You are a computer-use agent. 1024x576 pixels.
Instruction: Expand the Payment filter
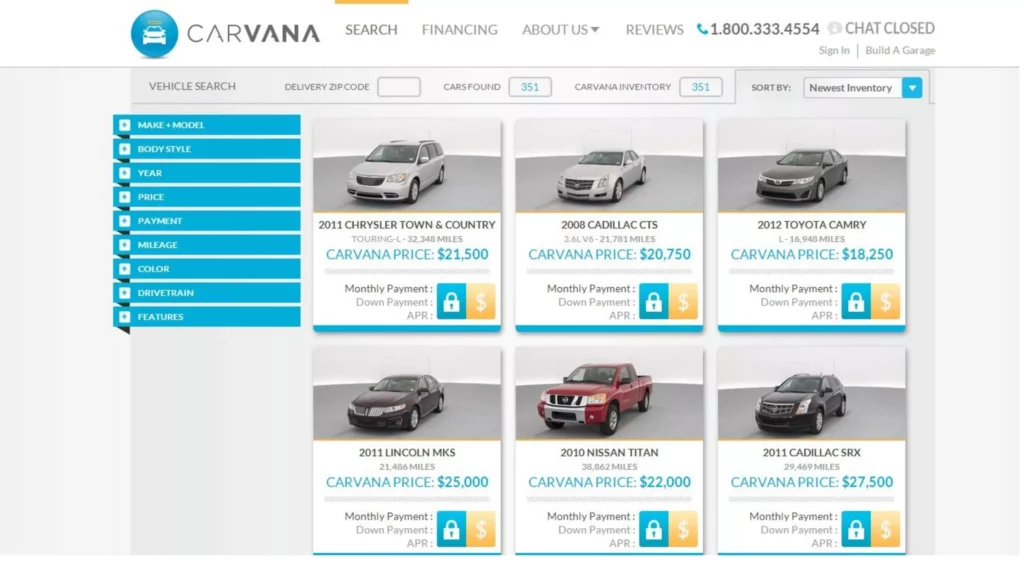point(207,221)
